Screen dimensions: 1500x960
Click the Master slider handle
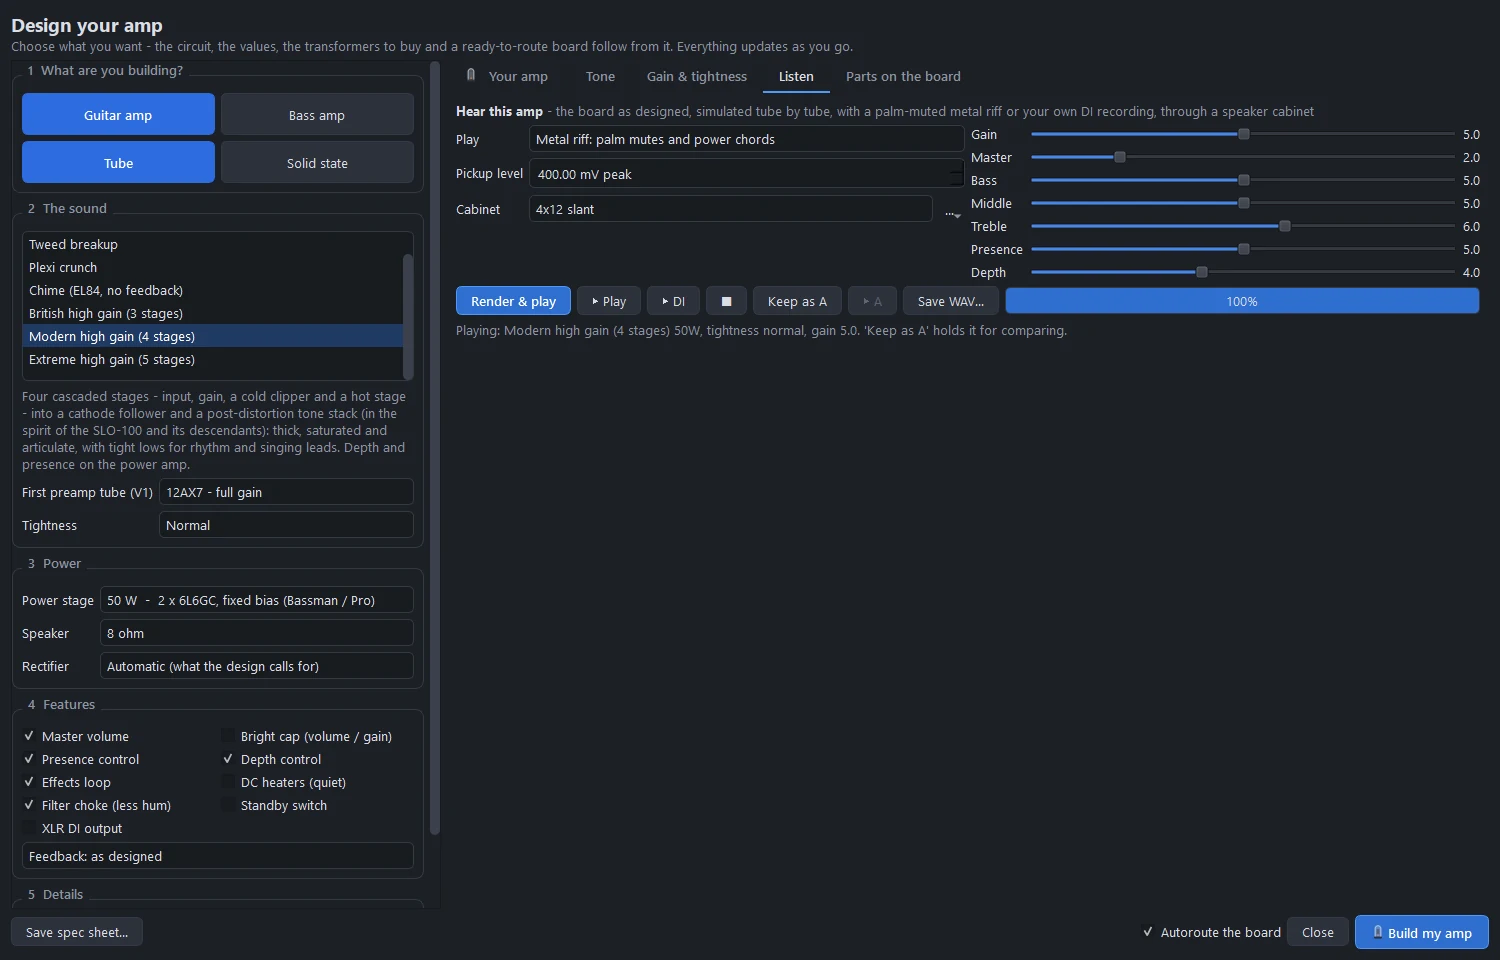tap(1120, 157)
